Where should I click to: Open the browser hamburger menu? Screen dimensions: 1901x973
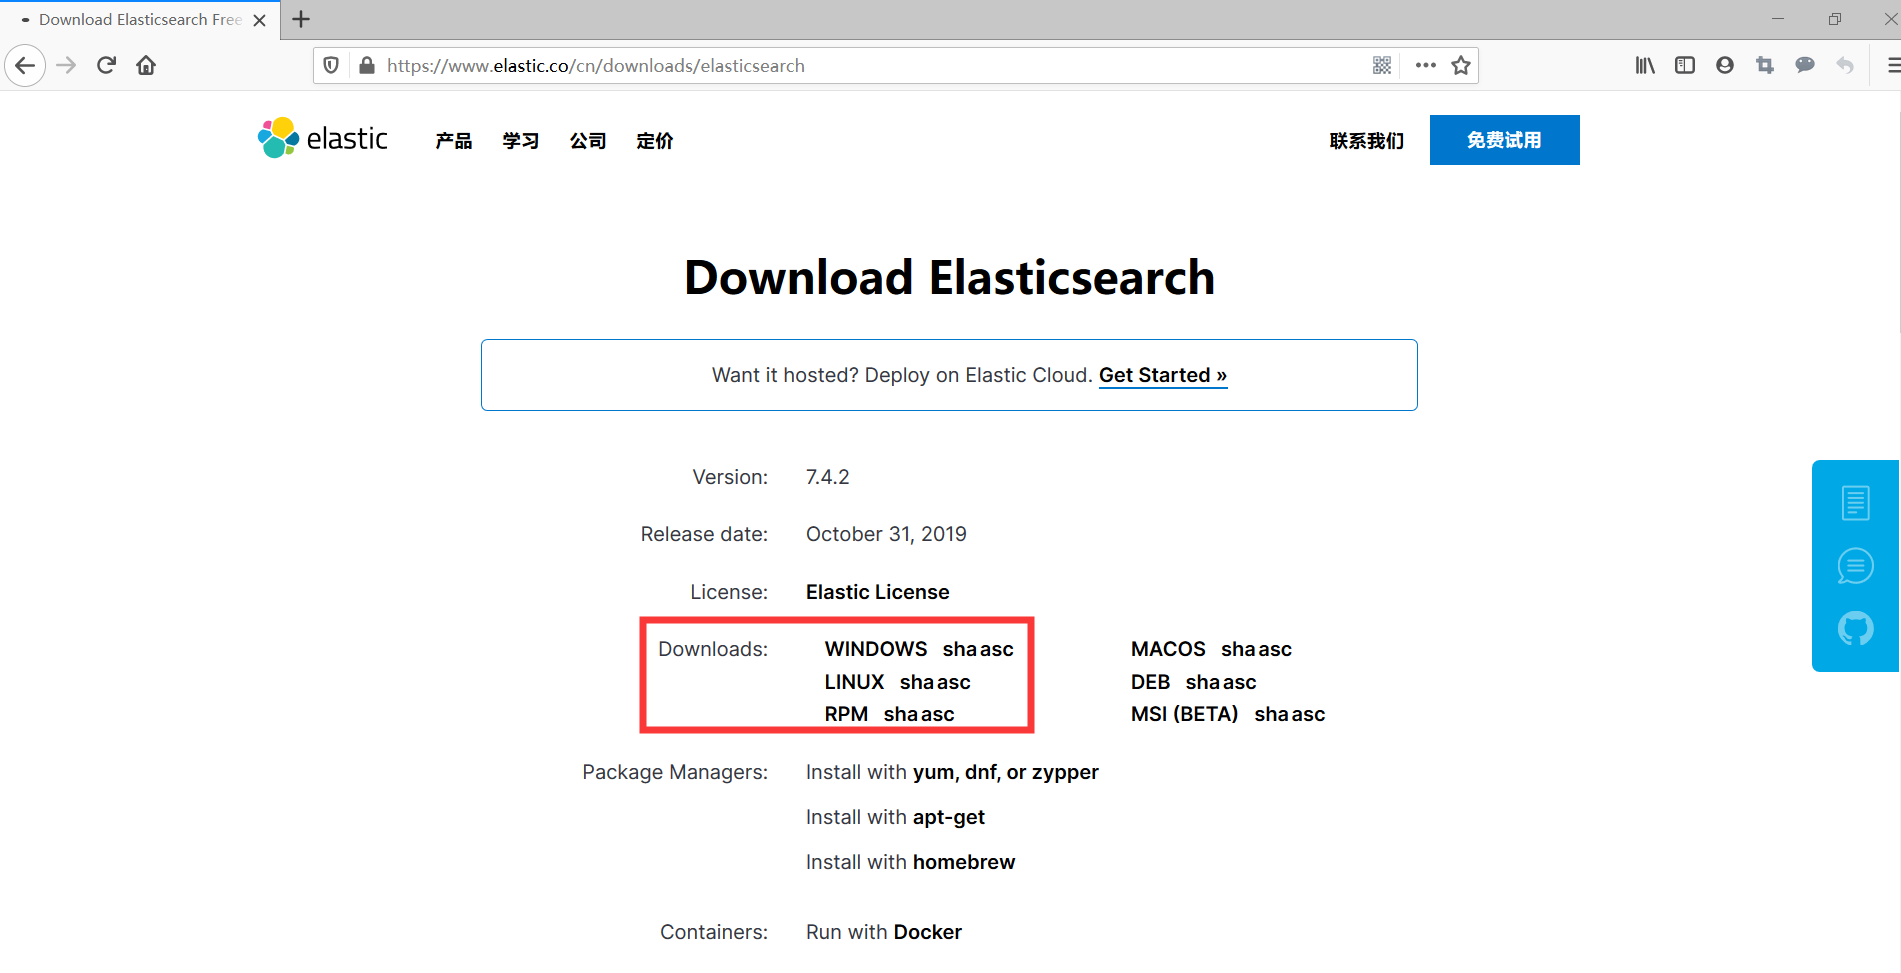(x=1892, y=66)
